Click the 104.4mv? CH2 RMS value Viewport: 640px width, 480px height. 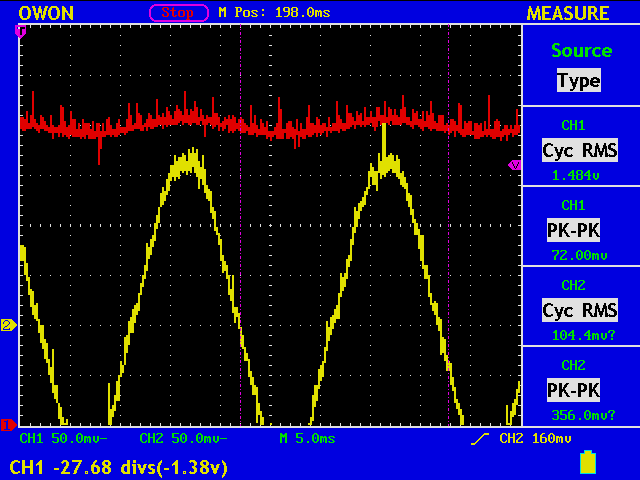point(583,336)
